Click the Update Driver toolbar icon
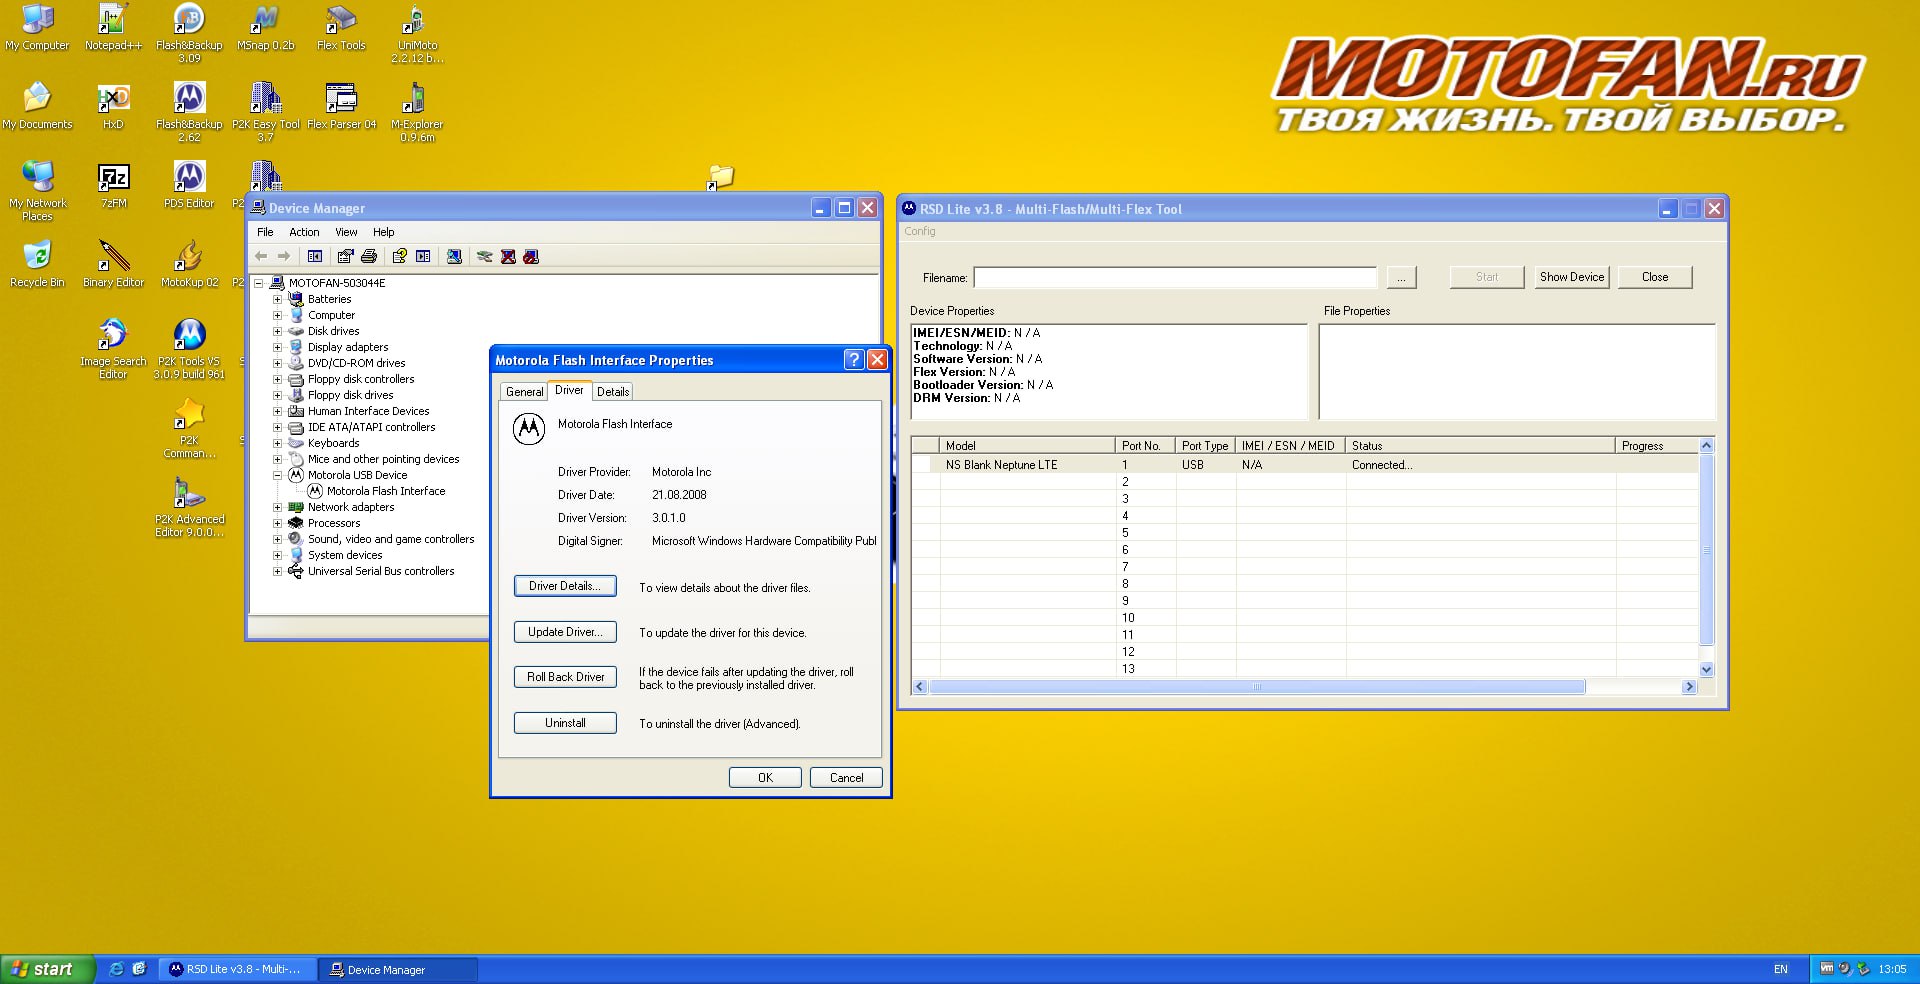 click(x=485, y=257)
